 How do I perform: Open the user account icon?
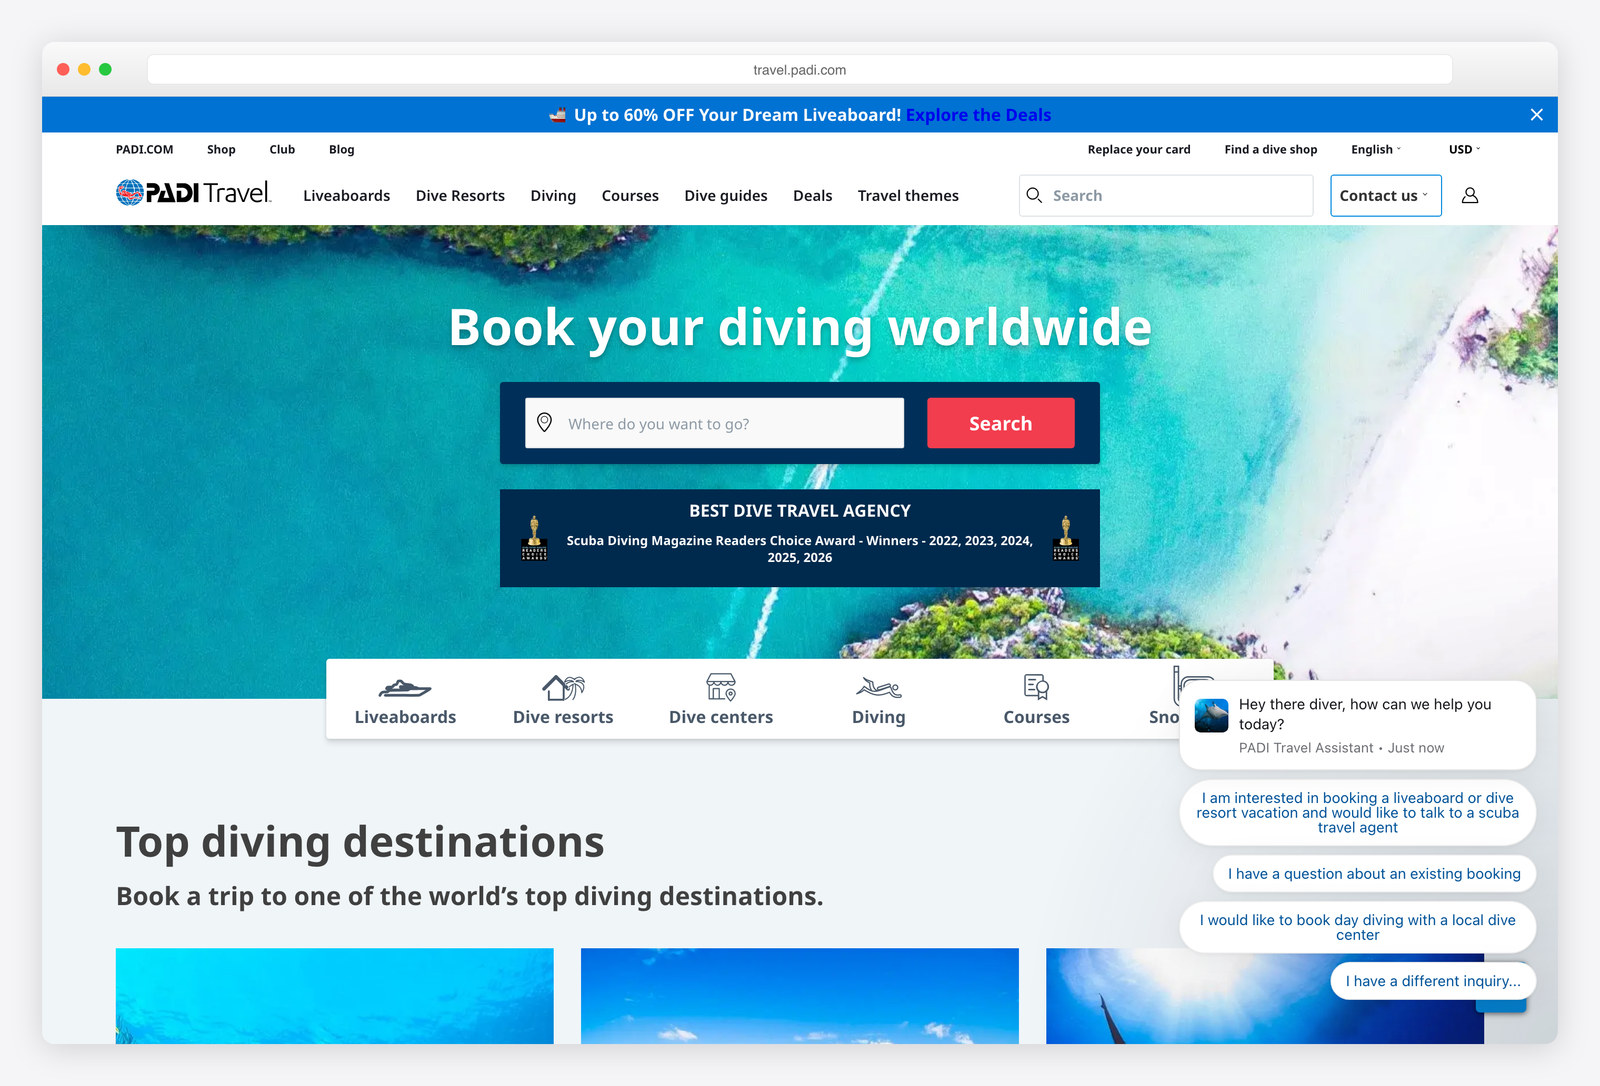[x=1470, y=196]
